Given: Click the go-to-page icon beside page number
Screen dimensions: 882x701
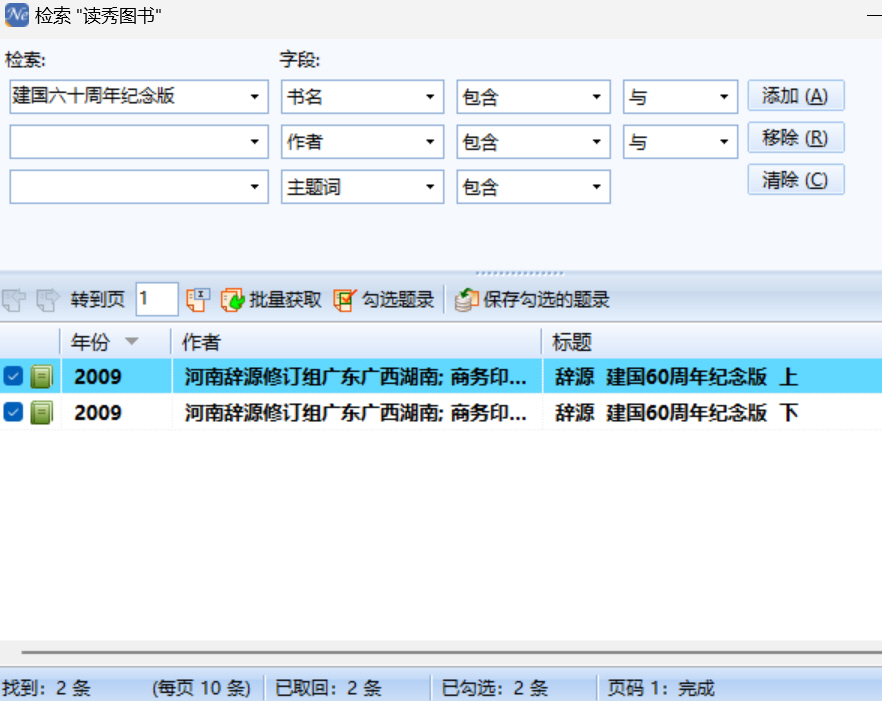Looking at the screenshot, I should coord(198,299).
